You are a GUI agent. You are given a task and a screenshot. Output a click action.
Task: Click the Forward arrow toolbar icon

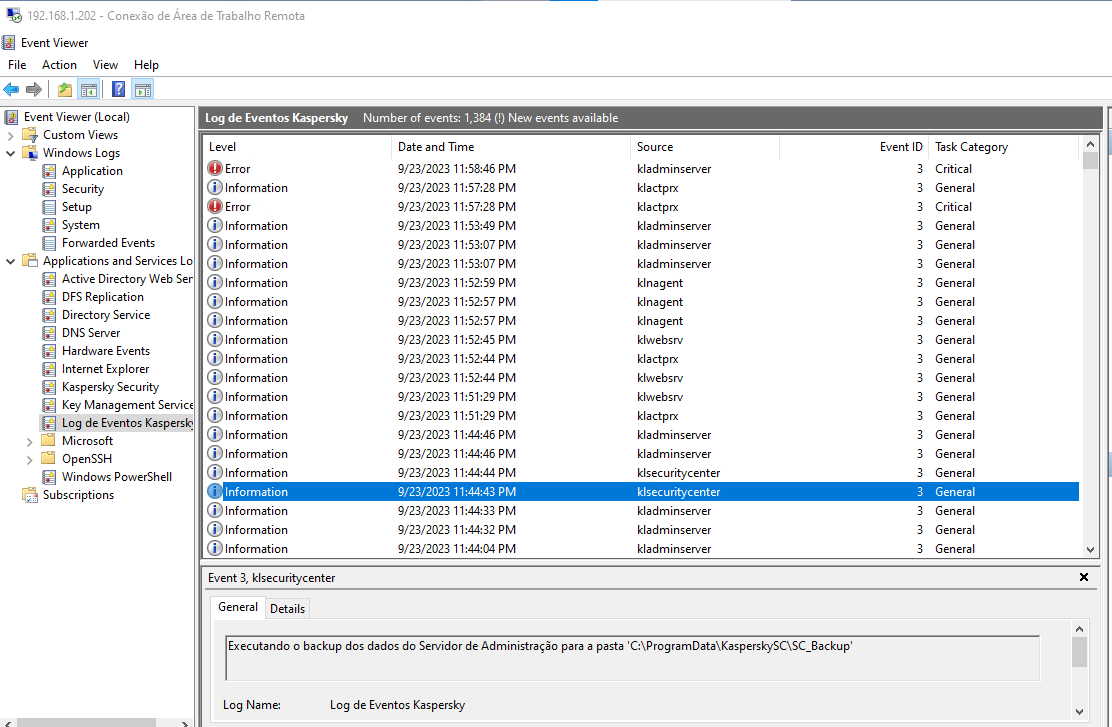point(34,89)
